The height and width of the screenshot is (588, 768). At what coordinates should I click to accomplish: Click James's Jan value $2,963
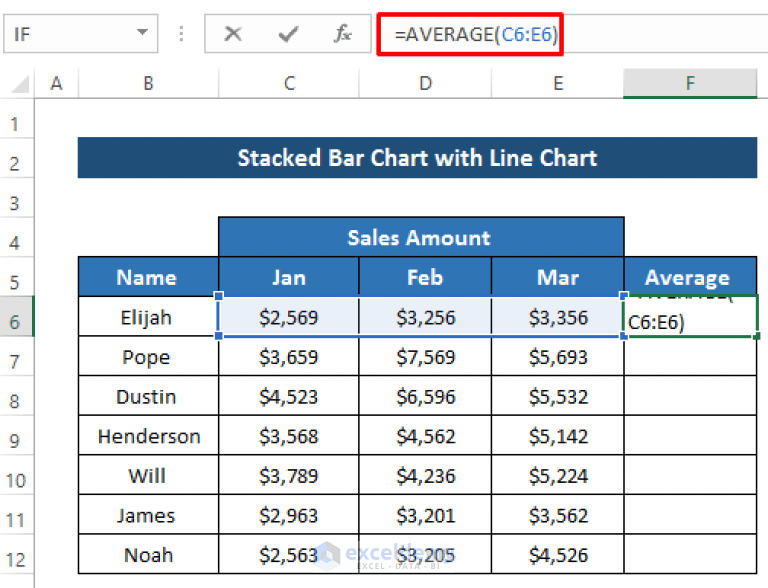pos(289,515)
